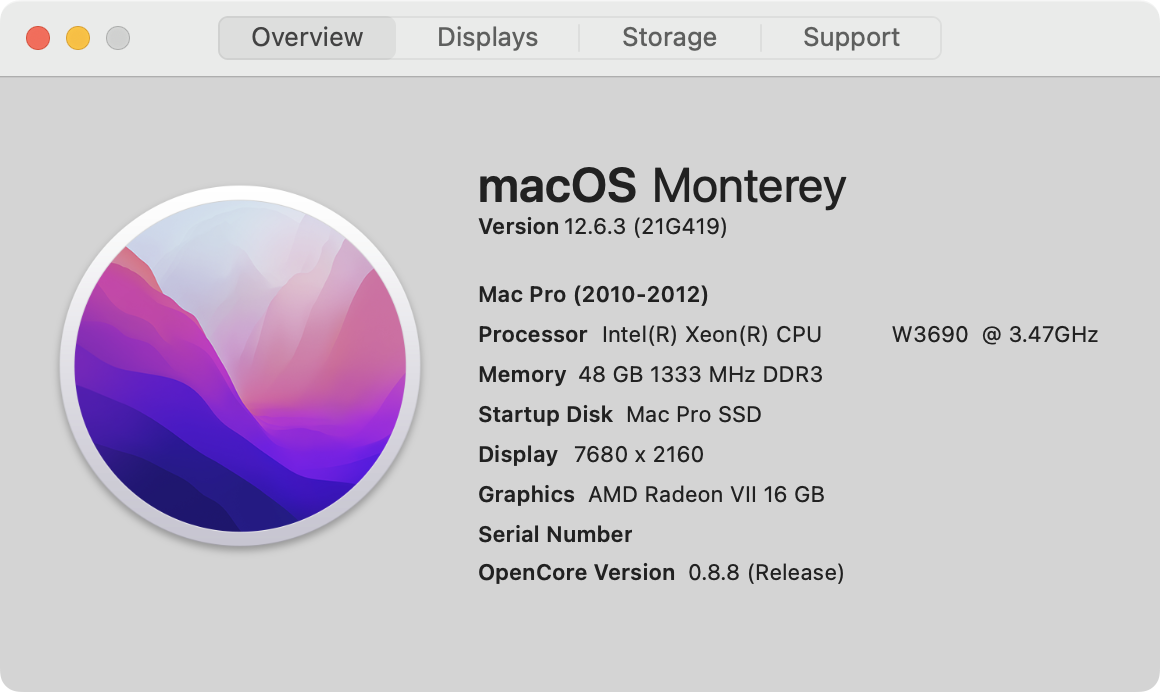Click the gray disabled zoom button
Screen dimensions: 1160x692
[118, 38]
